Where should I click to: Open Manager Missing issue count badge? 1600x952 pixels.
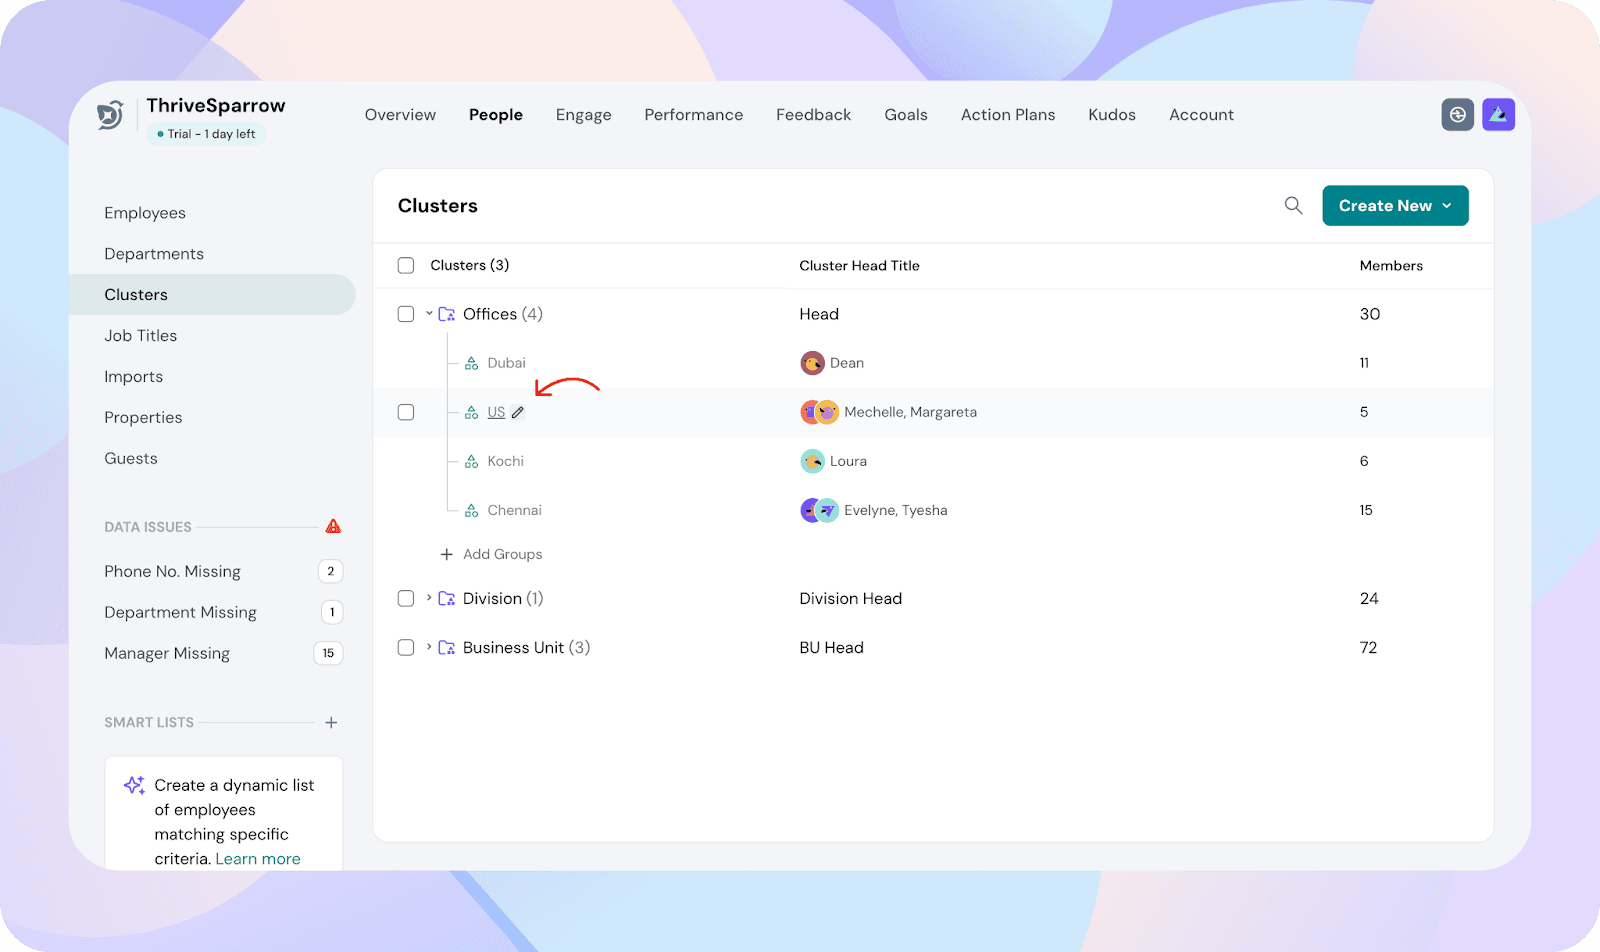click(x=328, y=653)
